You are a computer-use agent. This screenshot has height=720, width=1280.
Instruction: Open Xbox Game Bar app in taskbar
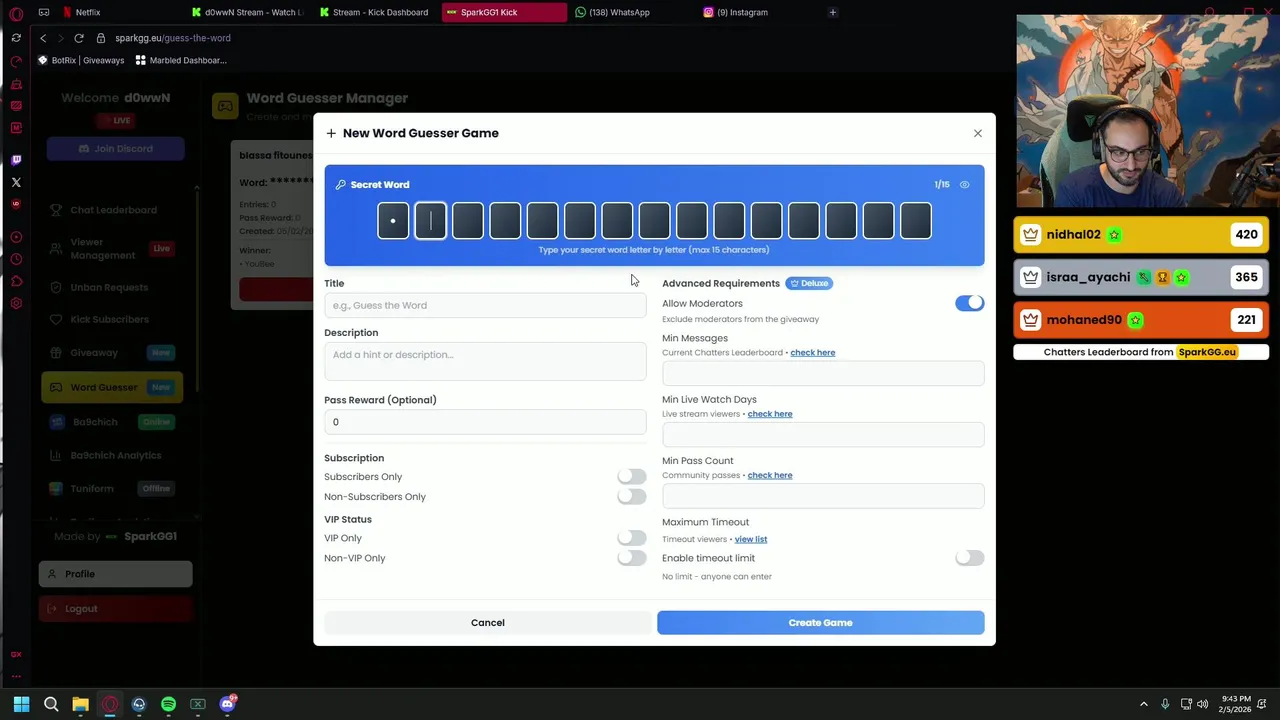click(198, 704)
